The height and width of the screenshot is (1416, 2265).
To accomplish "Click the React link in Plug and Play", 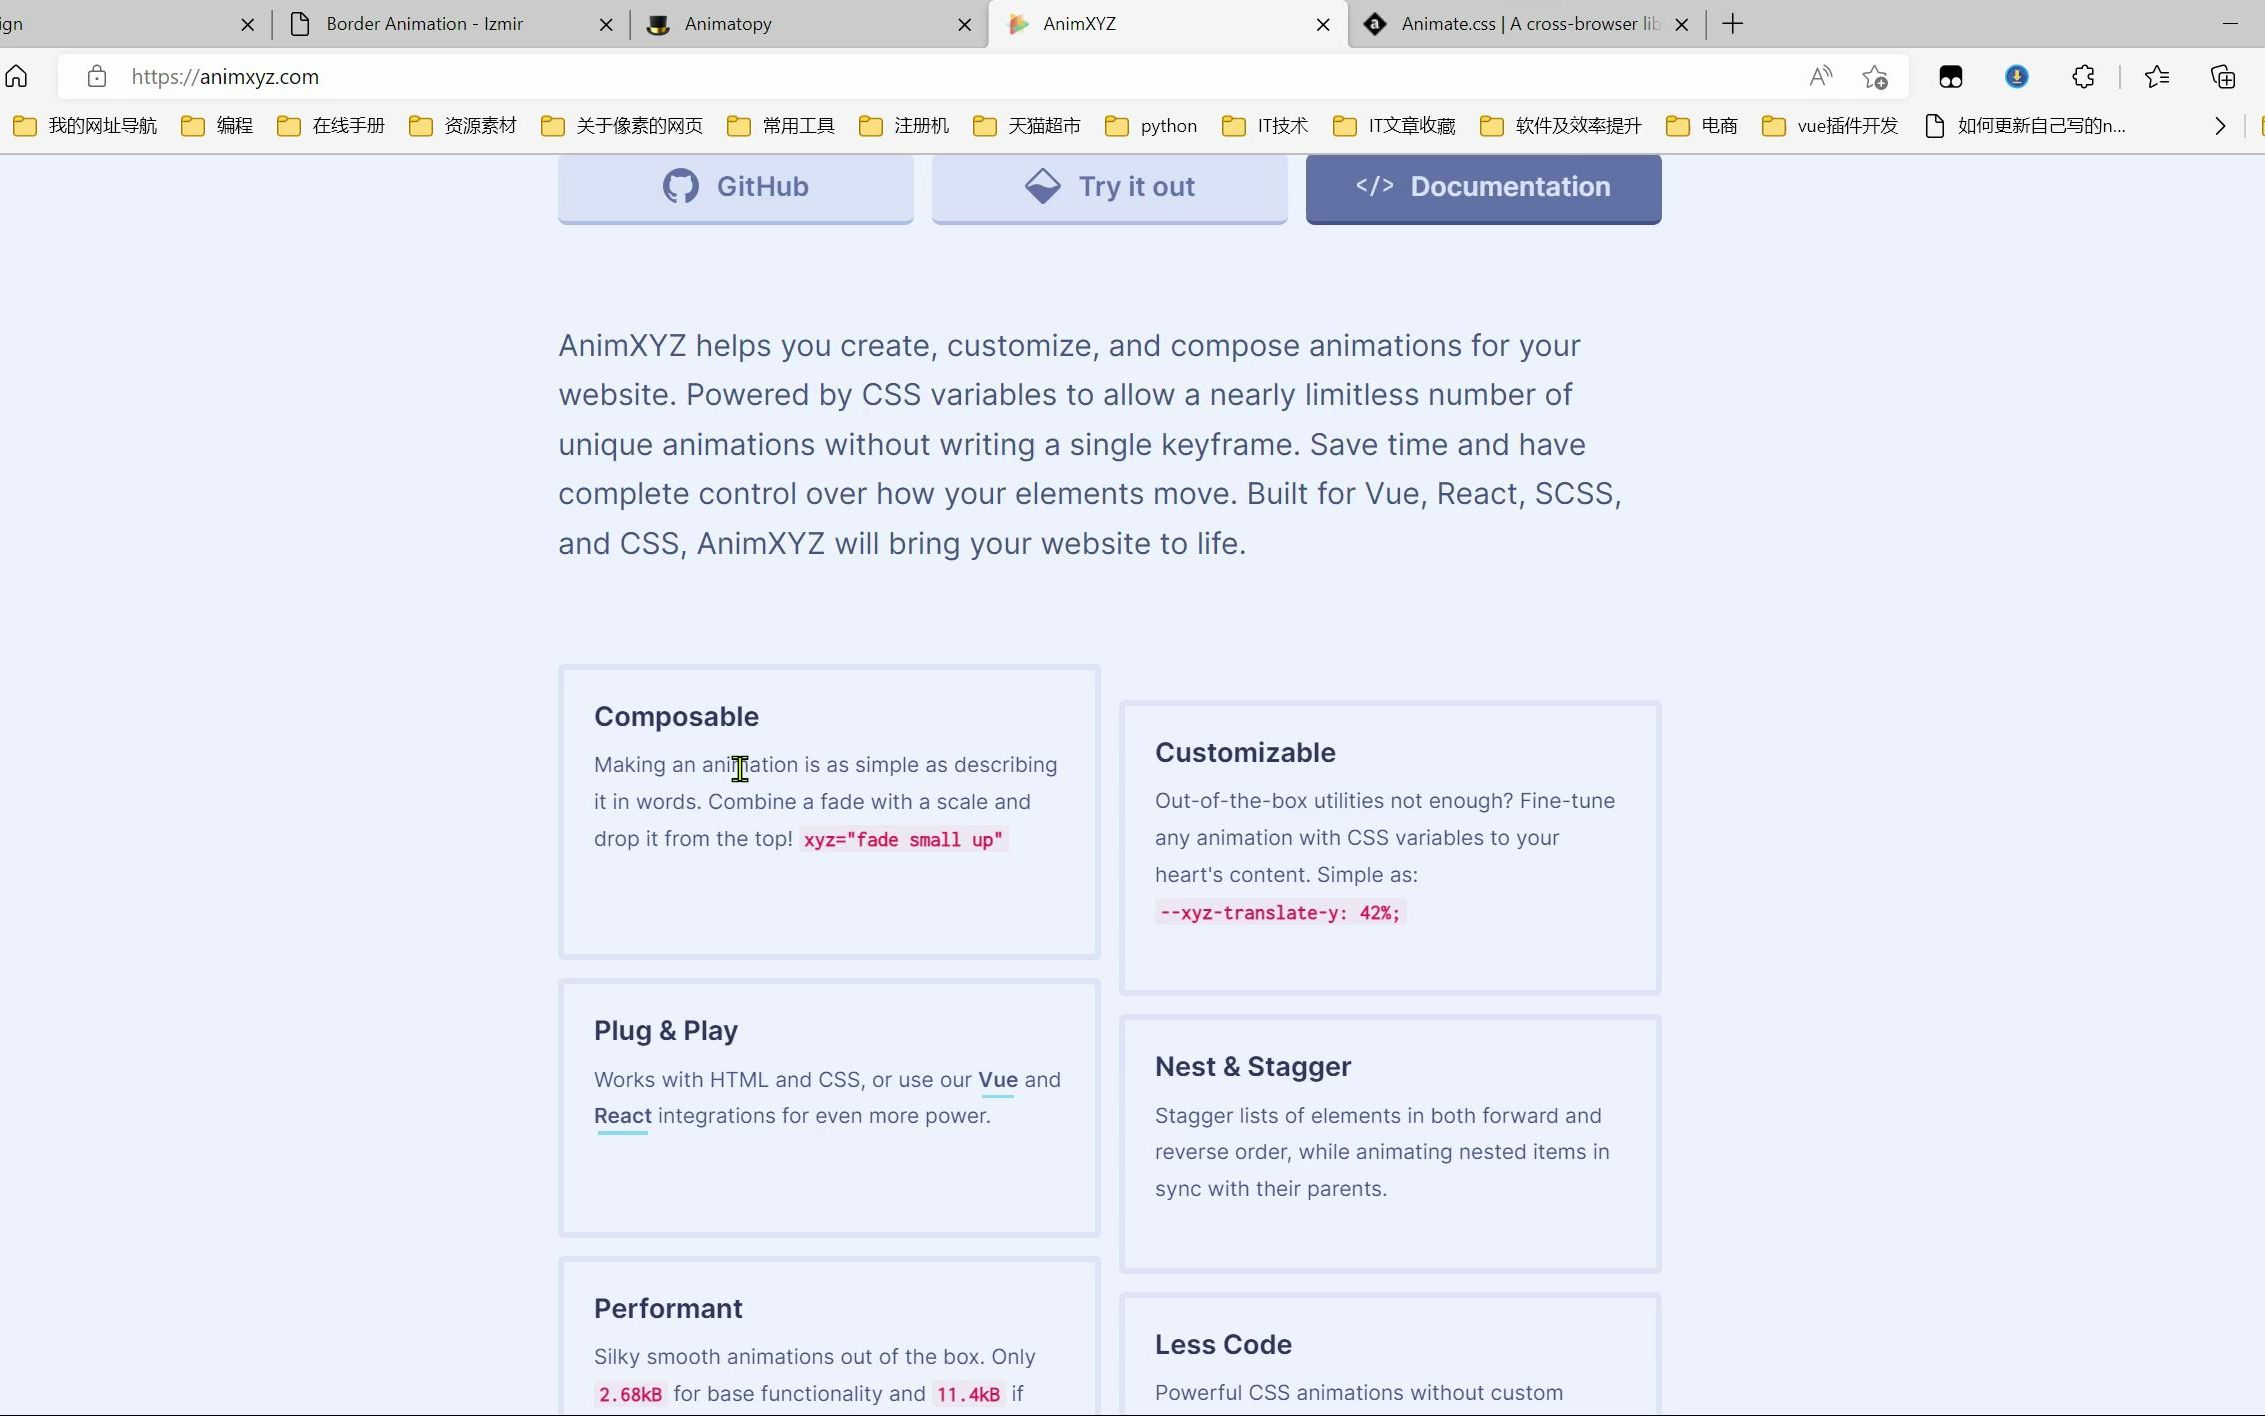I will 621,1114.
